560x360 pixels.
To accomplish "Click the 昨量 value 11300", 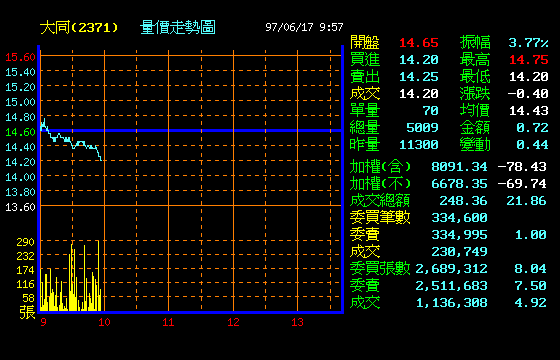I will 419,145.
